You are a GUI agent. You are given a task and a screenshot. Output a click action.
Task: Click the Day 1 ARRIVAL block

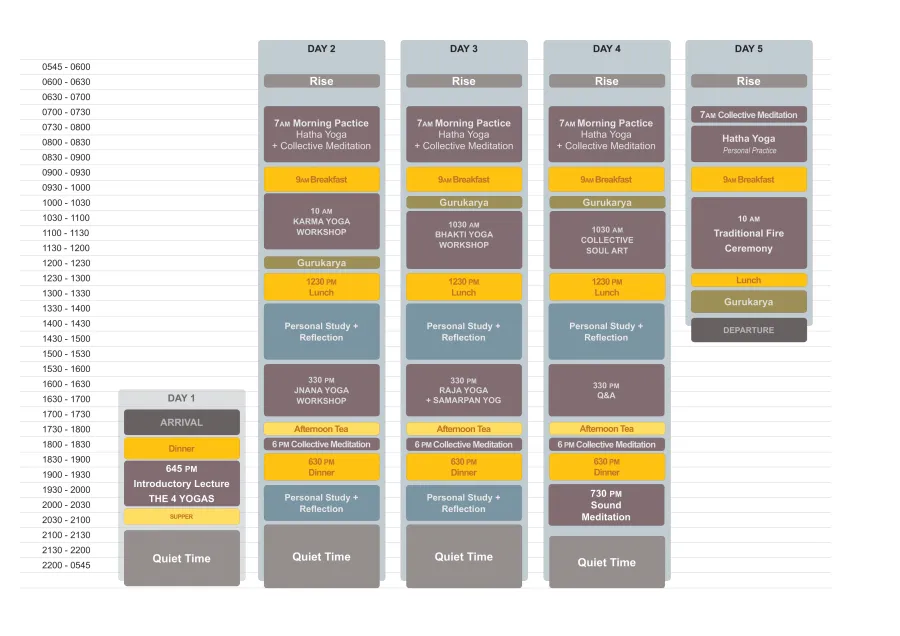181,422
